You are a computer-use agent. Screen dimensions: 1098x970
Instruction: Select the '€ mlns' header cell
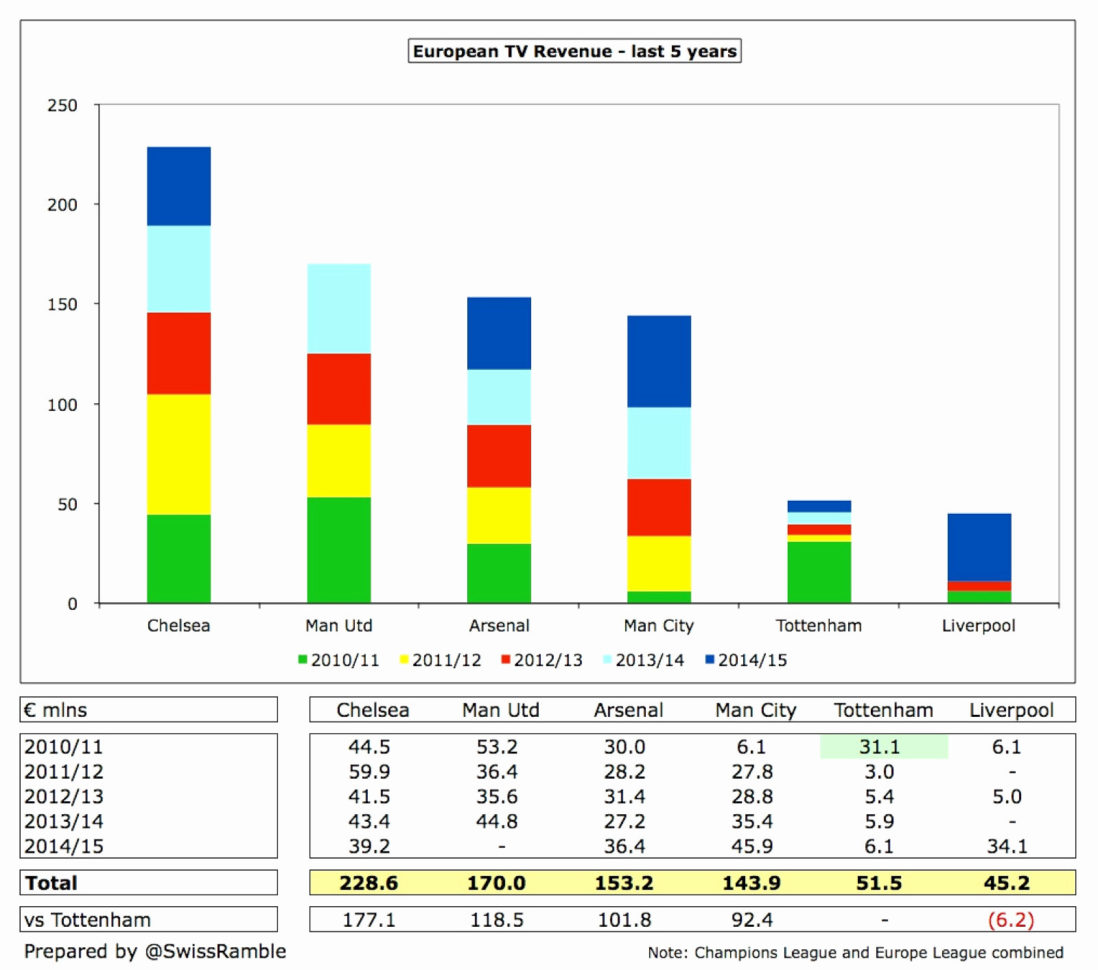pyautogui.click(x=148, y=709)
